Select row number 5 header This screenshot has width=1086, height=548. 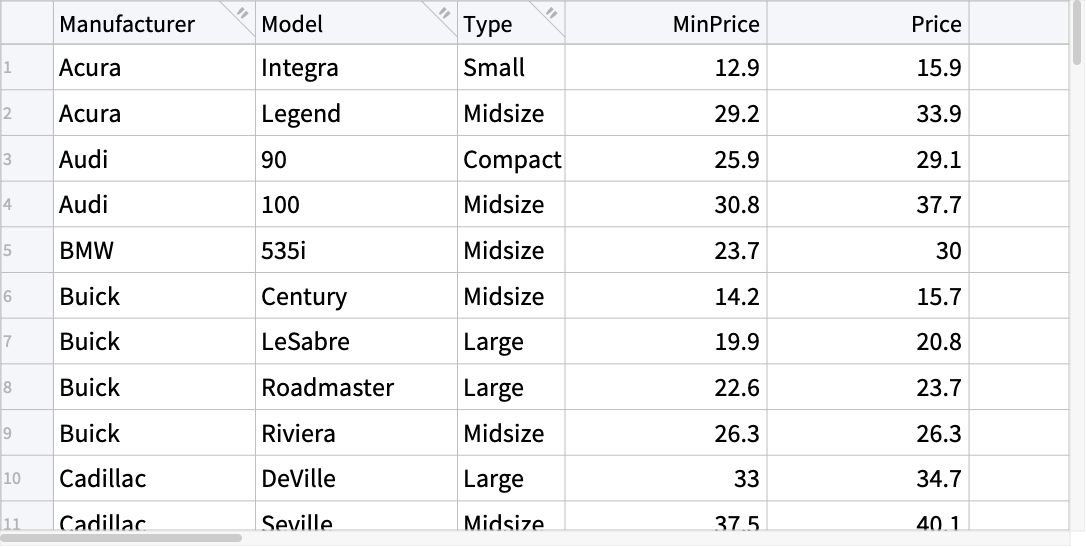point(27,250)
